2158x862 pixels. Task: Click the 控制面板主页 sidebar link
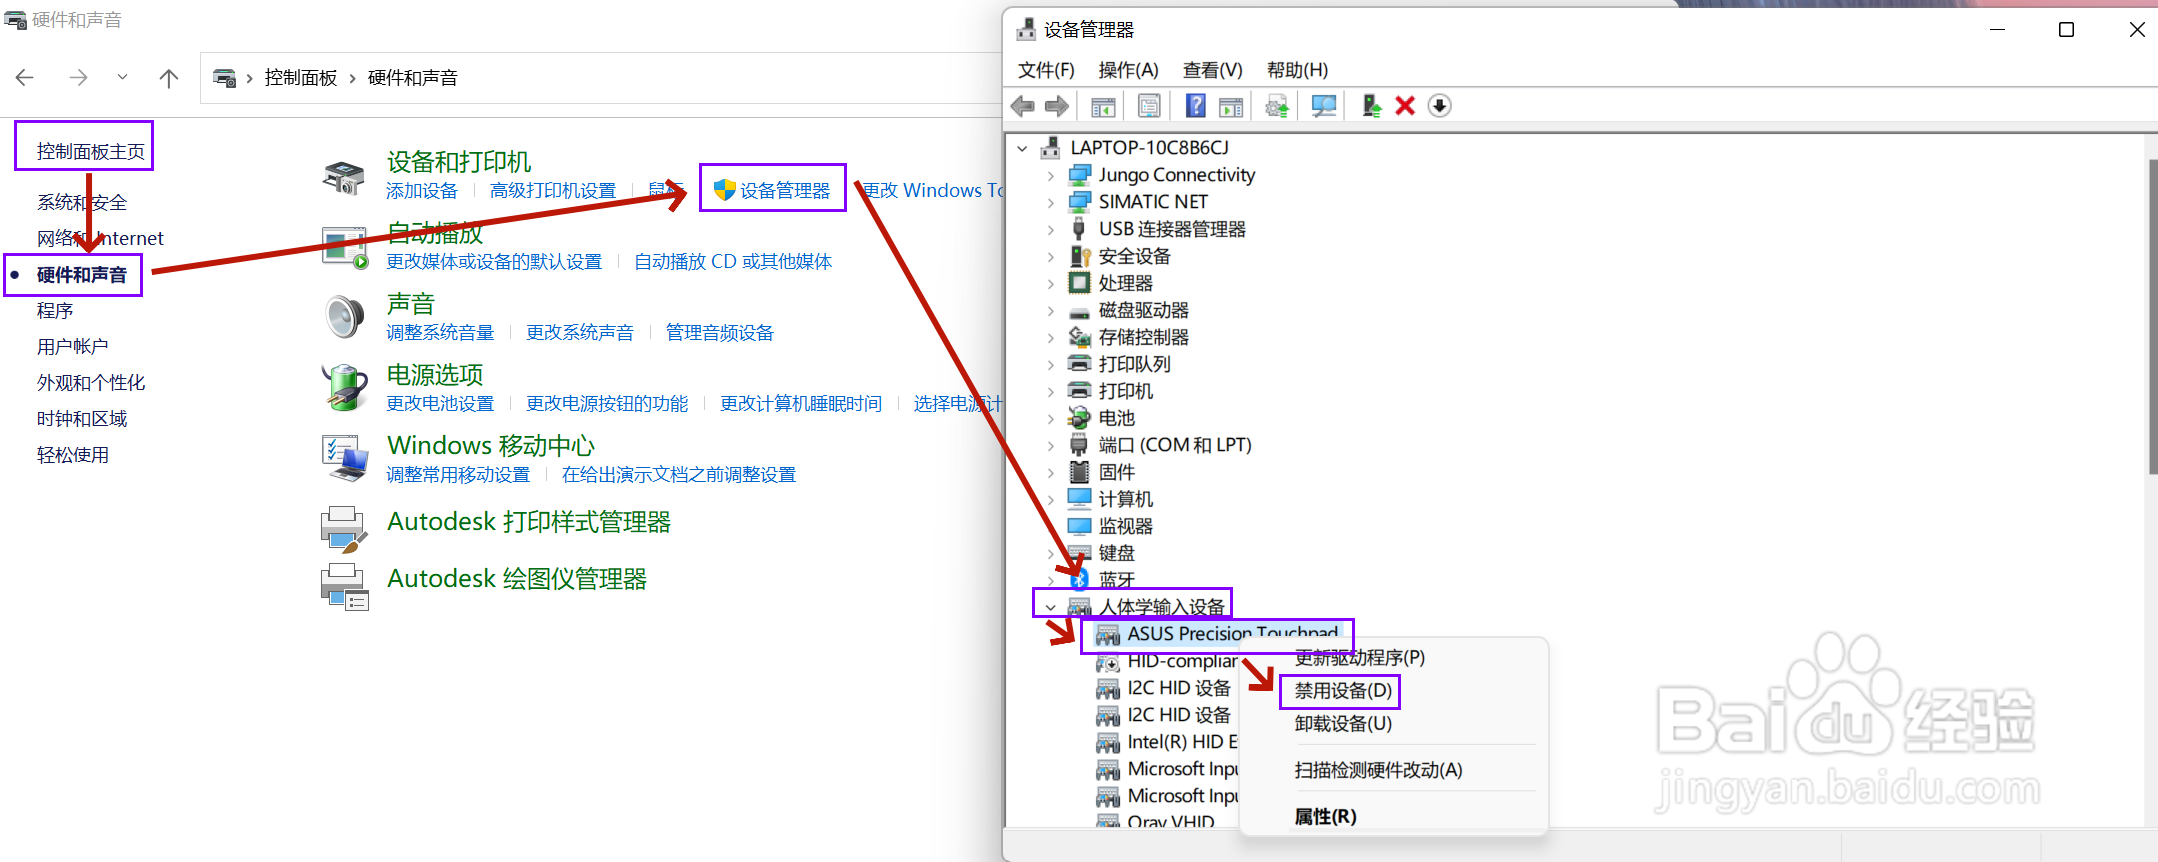tap(91, 151)
